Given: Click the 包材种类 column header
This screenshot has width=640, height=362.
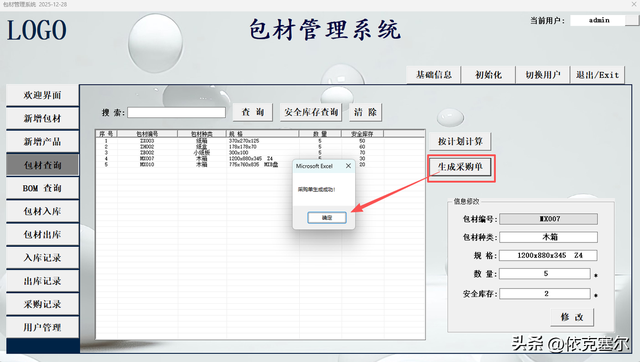Looking at the screenshot, I should tap(202, 133).
